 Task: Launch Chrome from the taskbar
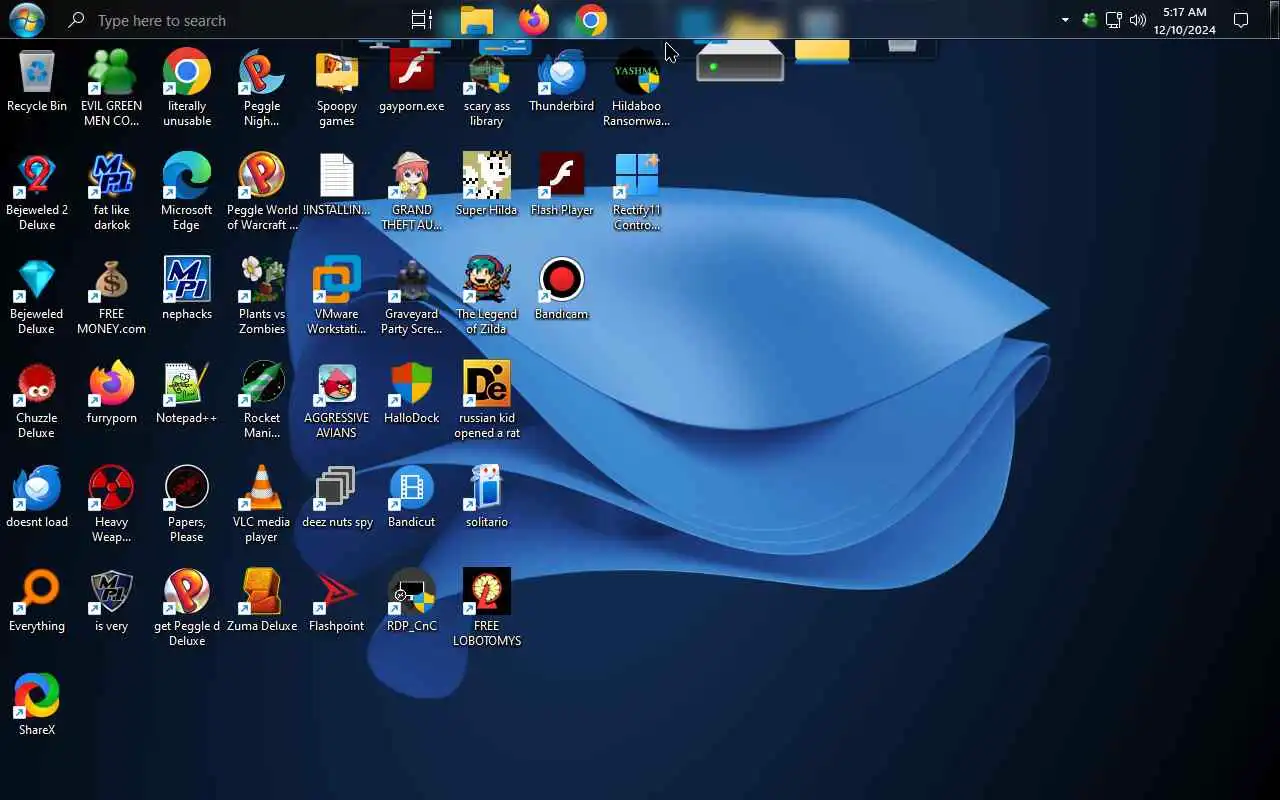pyautogui.click(x=591, y=20)
